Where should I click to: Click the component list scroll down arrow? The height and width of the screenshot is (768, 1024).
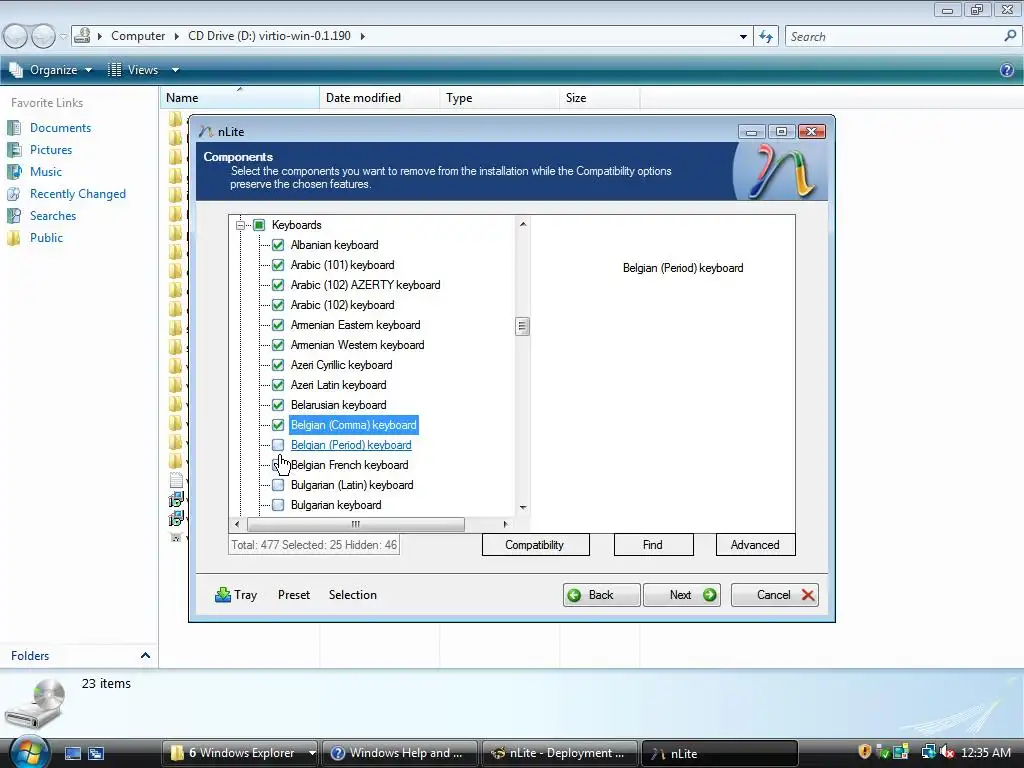(x=522, y=507)
